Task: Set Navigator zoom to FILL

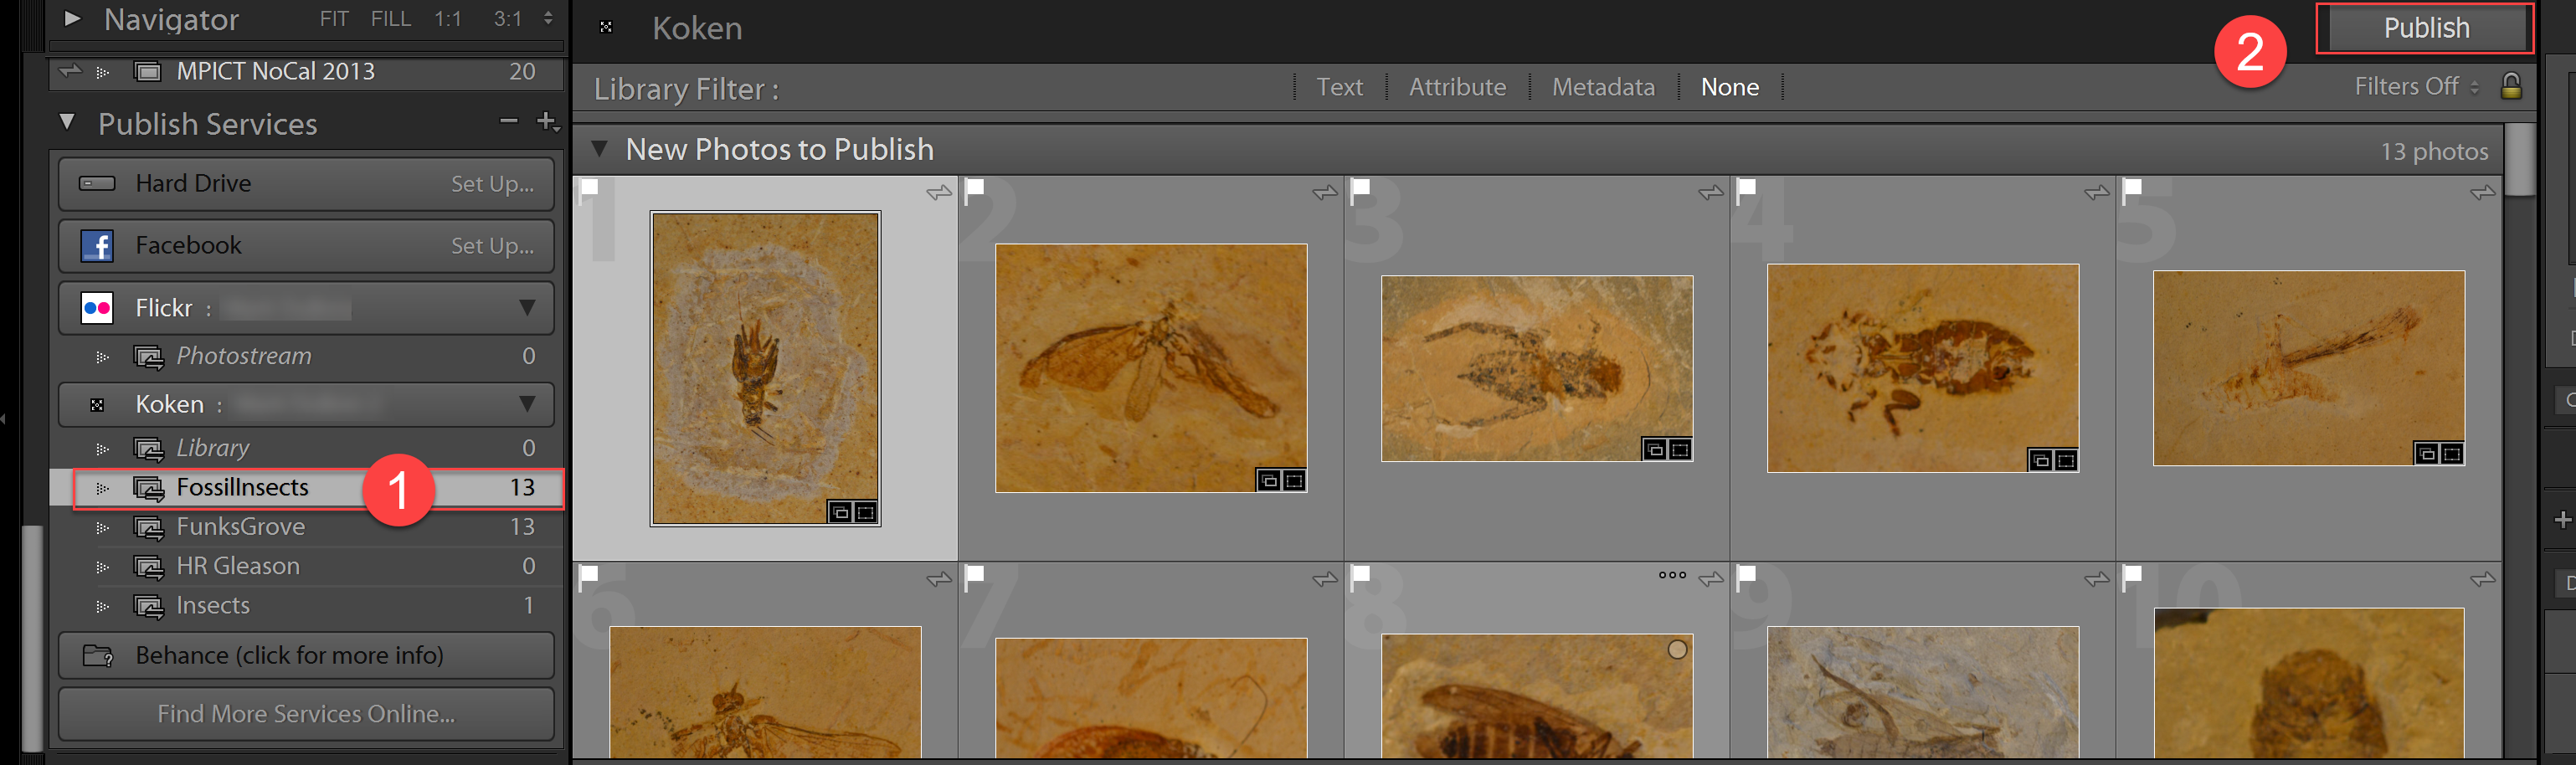Action: 391,19
